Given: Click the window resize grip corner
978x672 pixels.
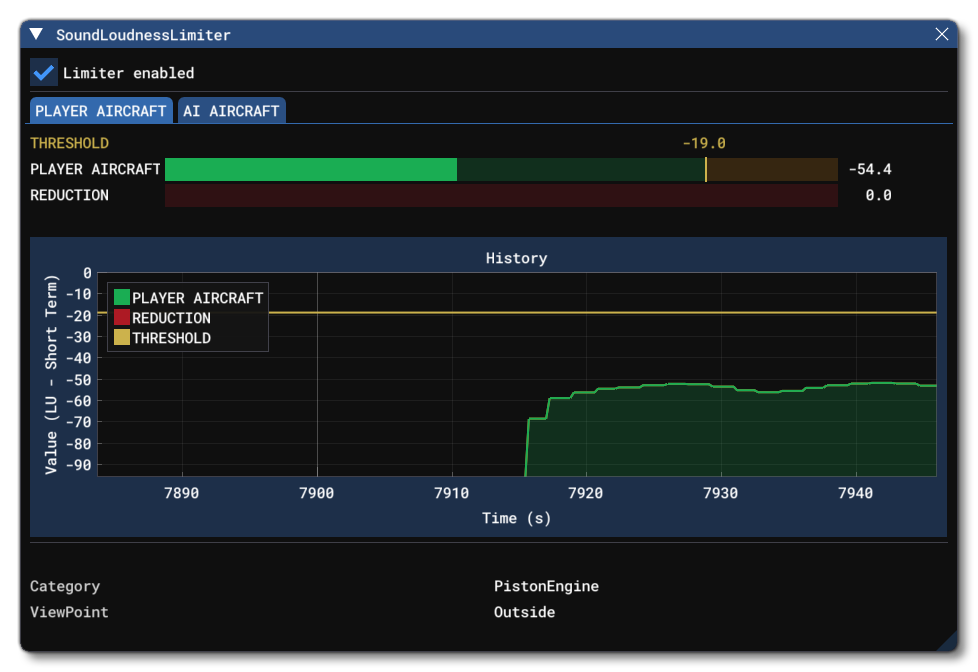Looking at the screenshot, I should (947, 642).
